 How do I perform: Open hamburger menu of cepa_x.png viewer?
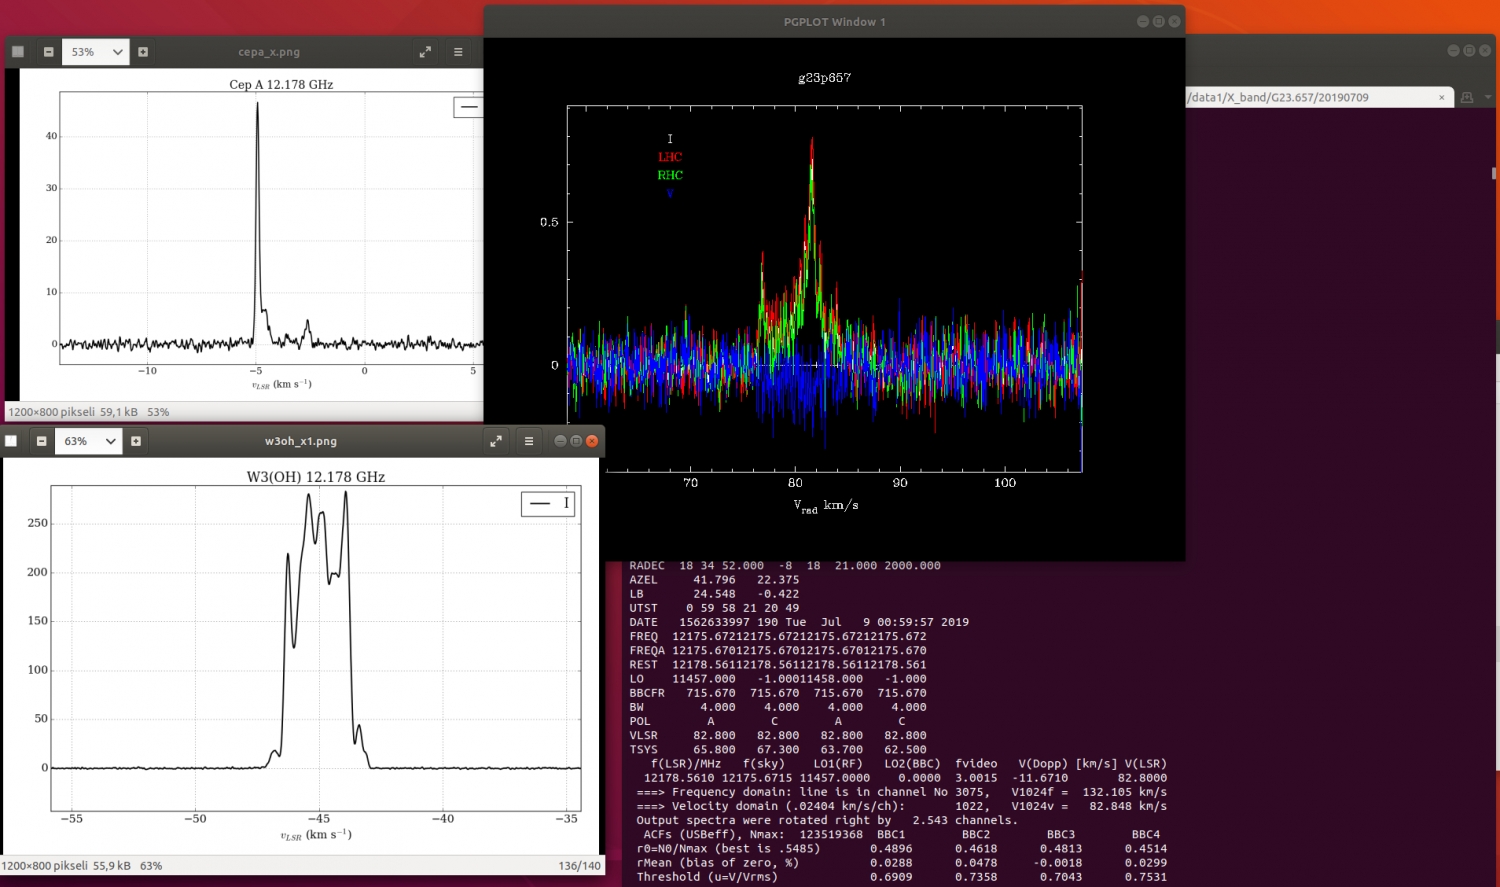(x=458, y=52)
